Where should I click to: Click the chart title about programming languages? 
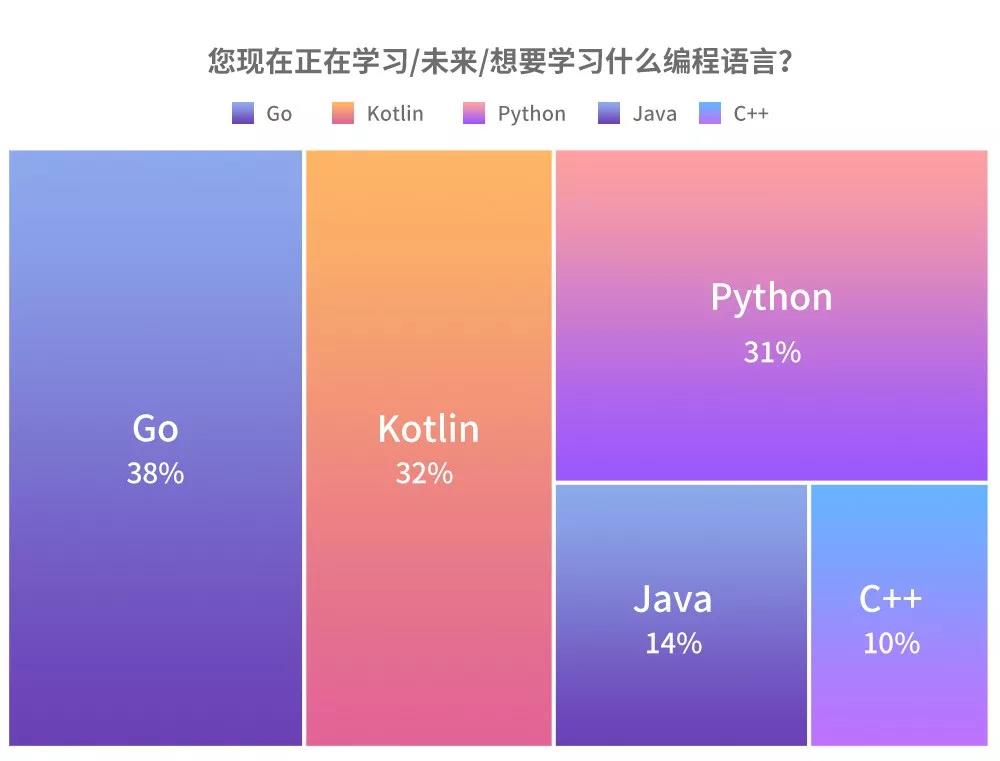[x=500, y=62]
